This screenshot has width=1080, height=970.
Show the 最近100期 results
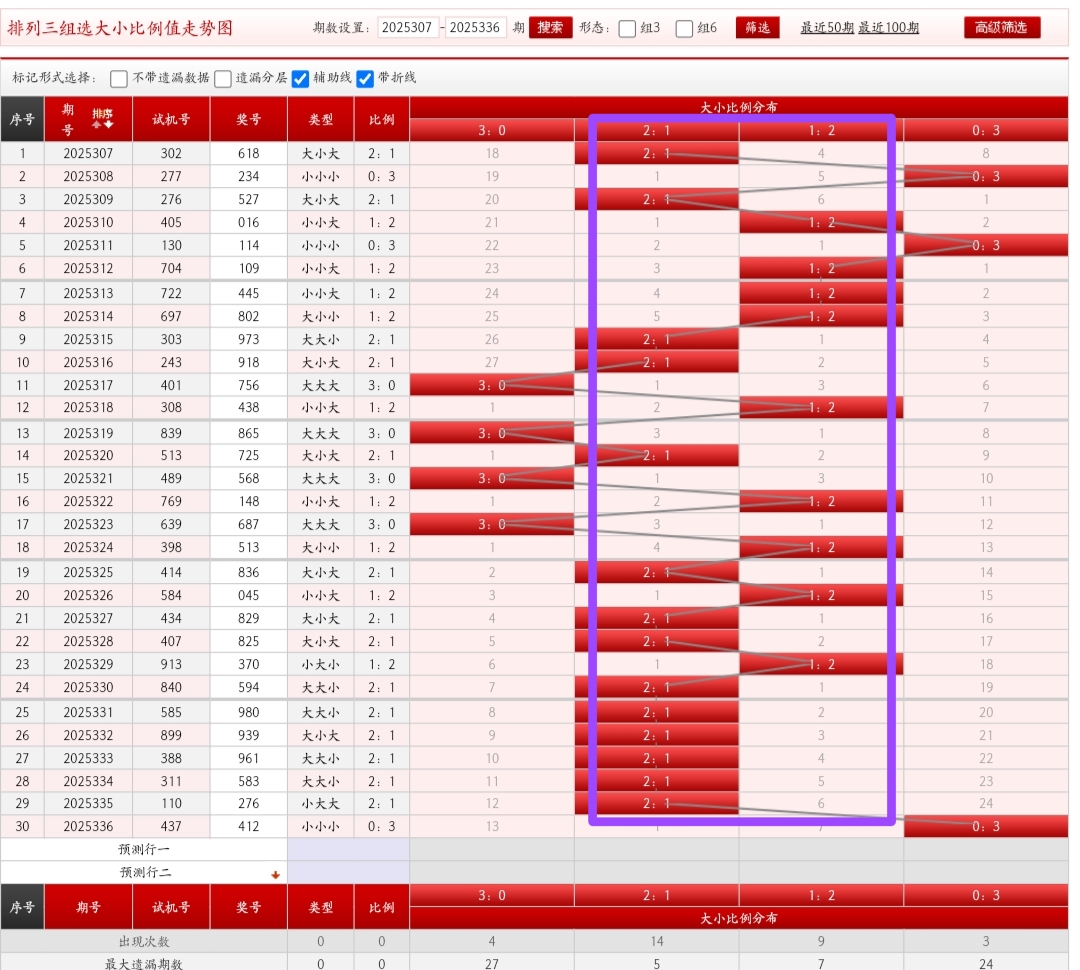coord(888,28)
